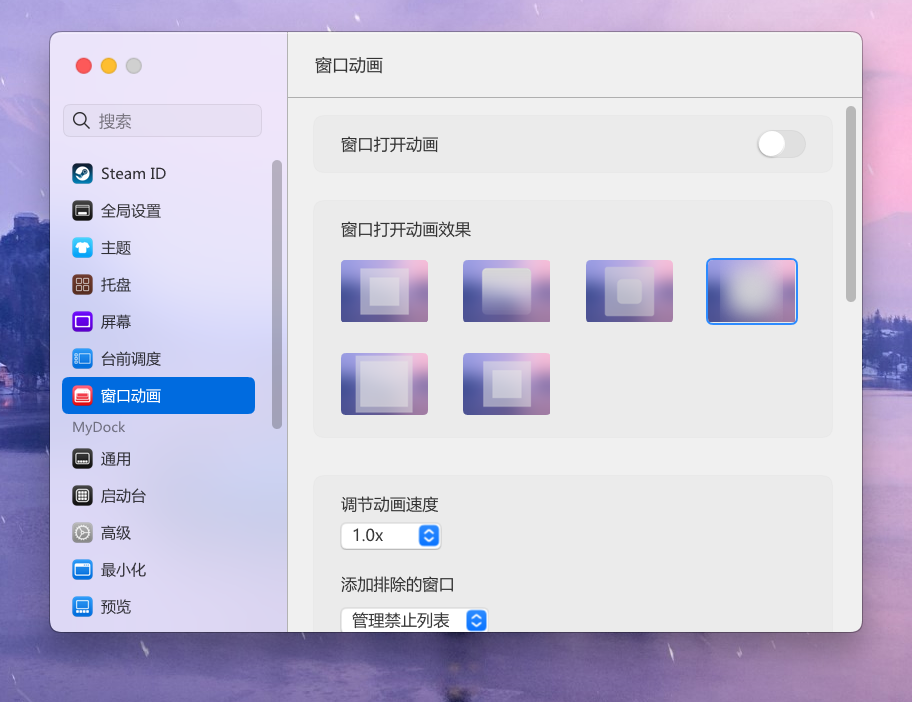The height and width of the screenshot is (702, 912).
Task: Open 最小化 under MyDock
Action: pyautogui.click(x=158, y=570)
